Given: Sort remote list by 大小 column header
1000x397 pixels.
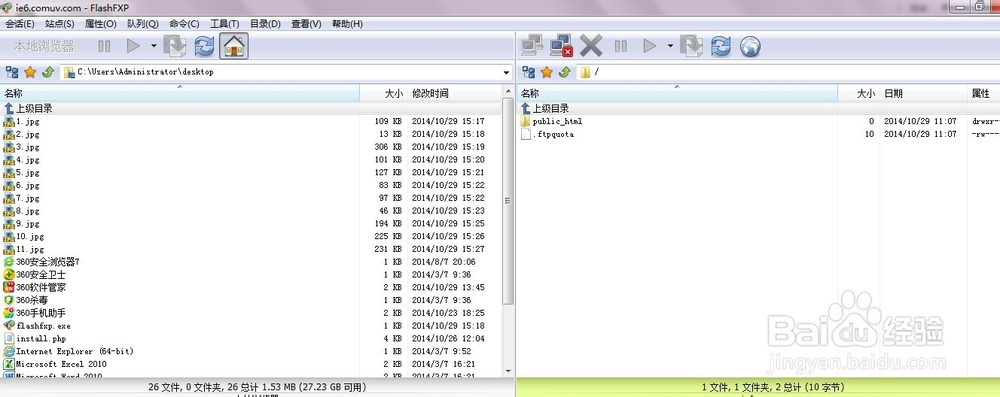Looking at the screenshot, I should (858, 94).
